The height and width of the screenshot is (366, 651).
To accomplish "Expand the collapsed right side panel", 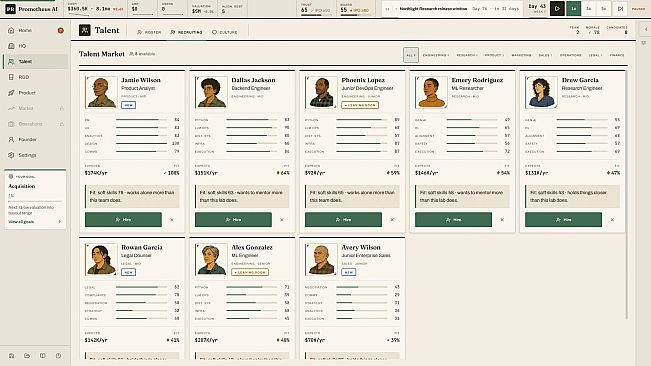I will tap(646, 29).
